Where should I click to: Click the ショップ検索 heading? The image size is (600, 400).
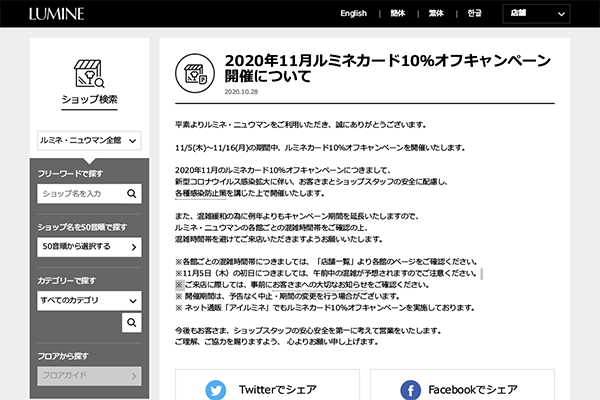tap(89, 100)
